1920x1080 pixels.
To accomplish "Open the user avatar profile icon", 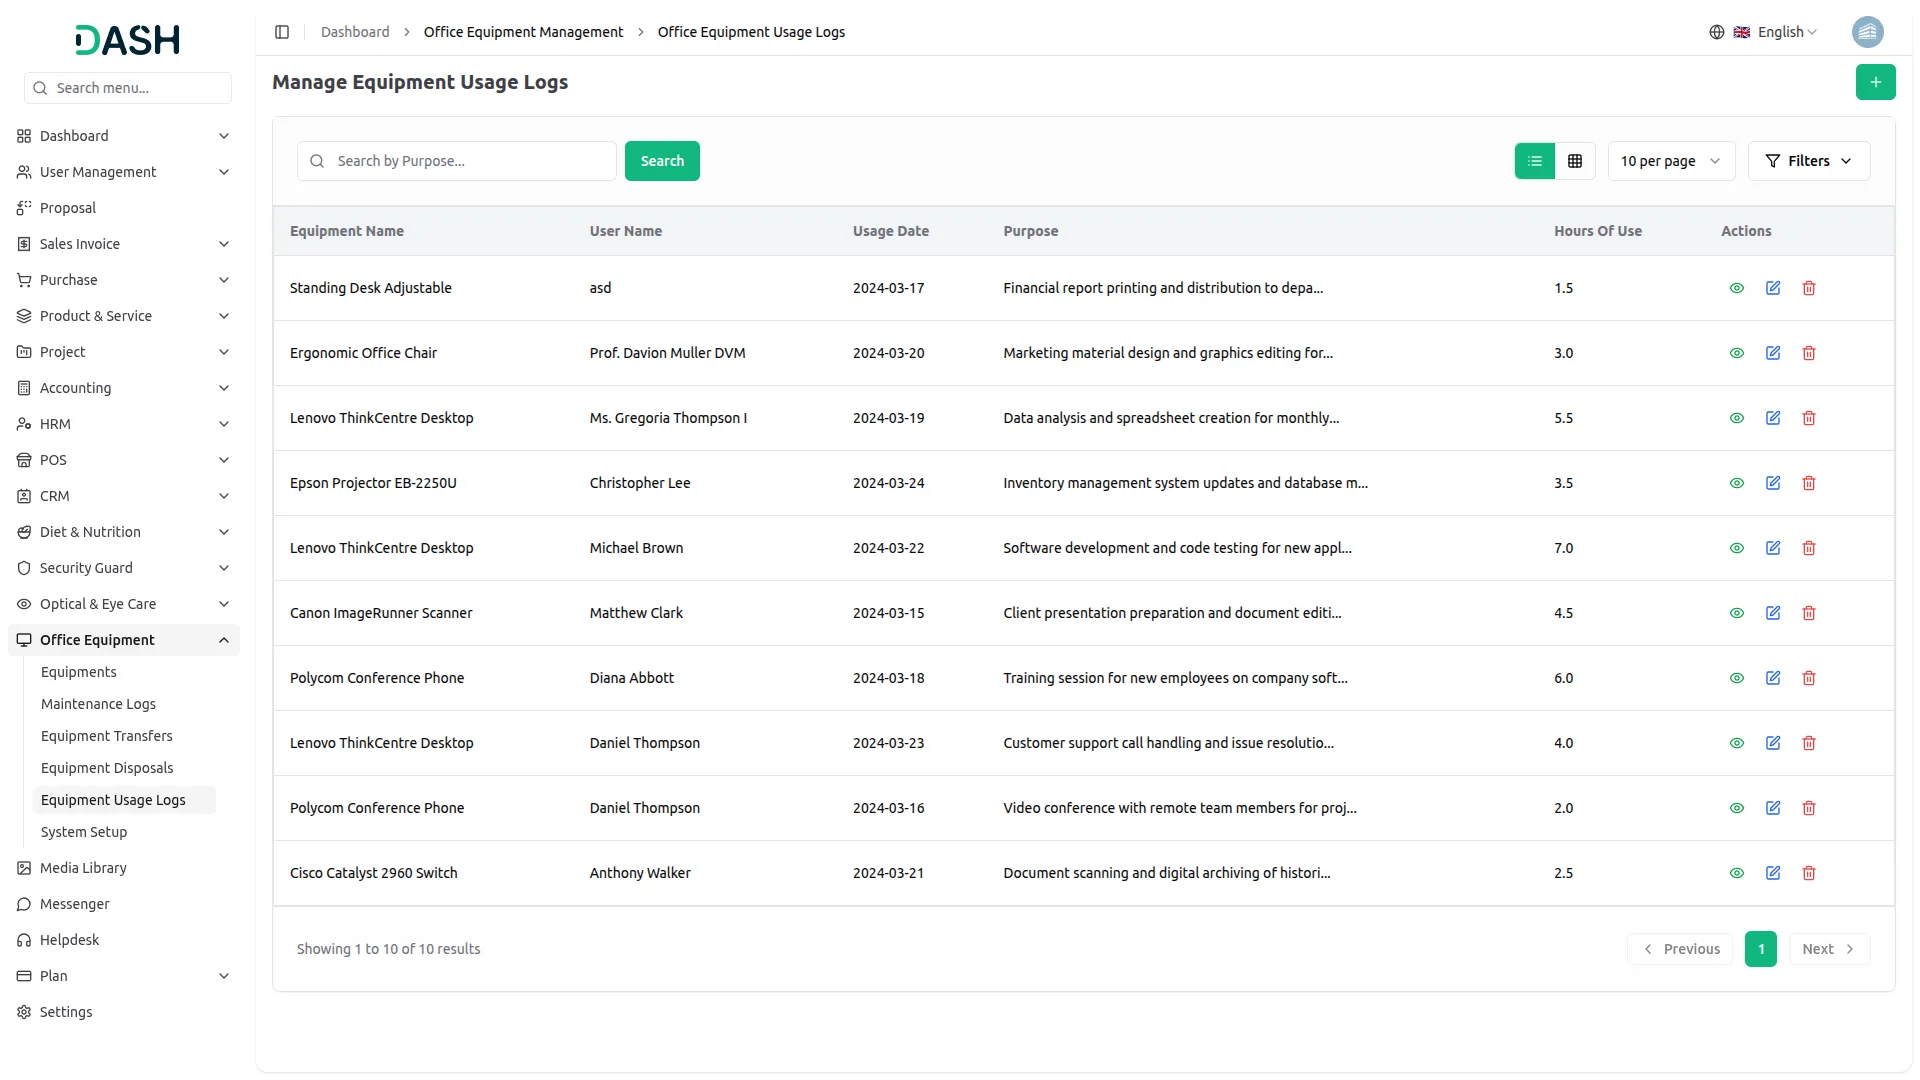I will pyautogui.click(x=1867, y=32).
